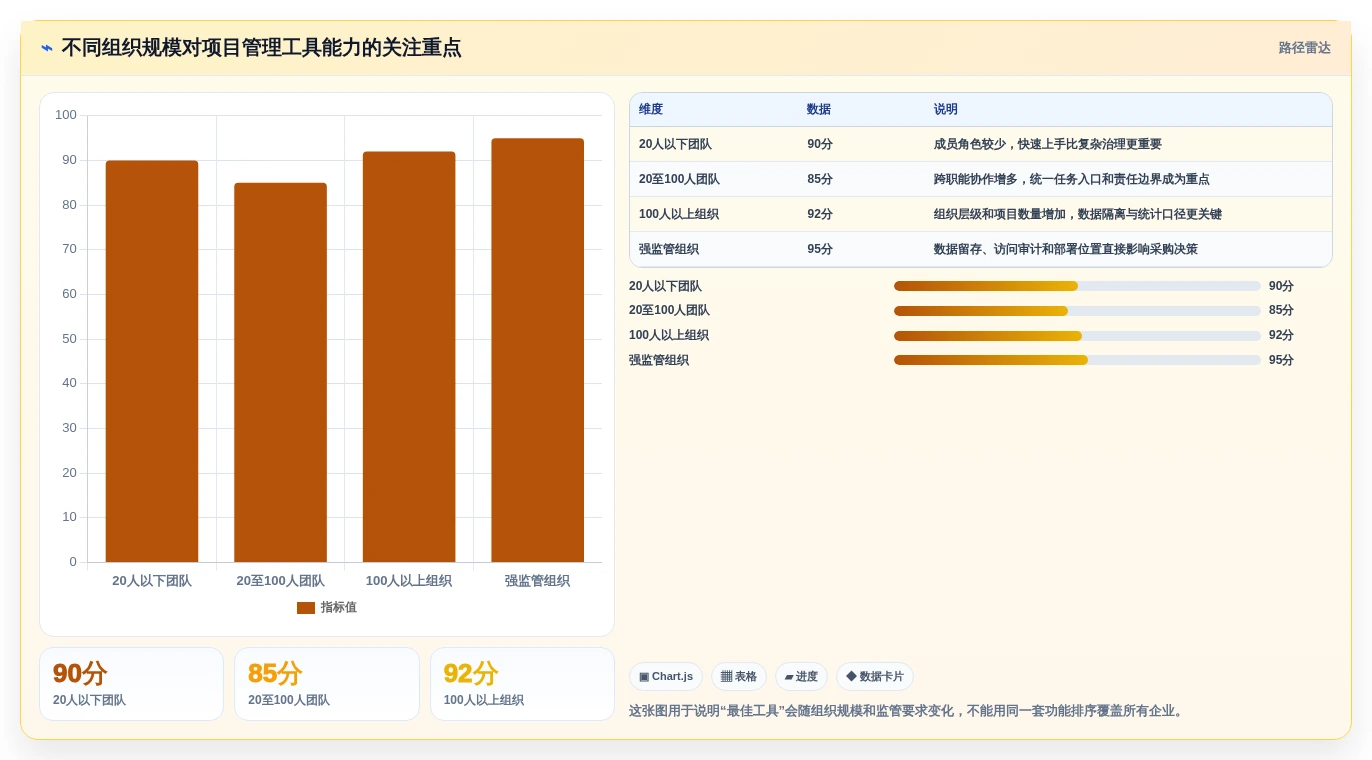Open the 92分 100人以上组织 data card
Image resolution: width=1372 pixels, height=760 pixels.
point(522,684)
